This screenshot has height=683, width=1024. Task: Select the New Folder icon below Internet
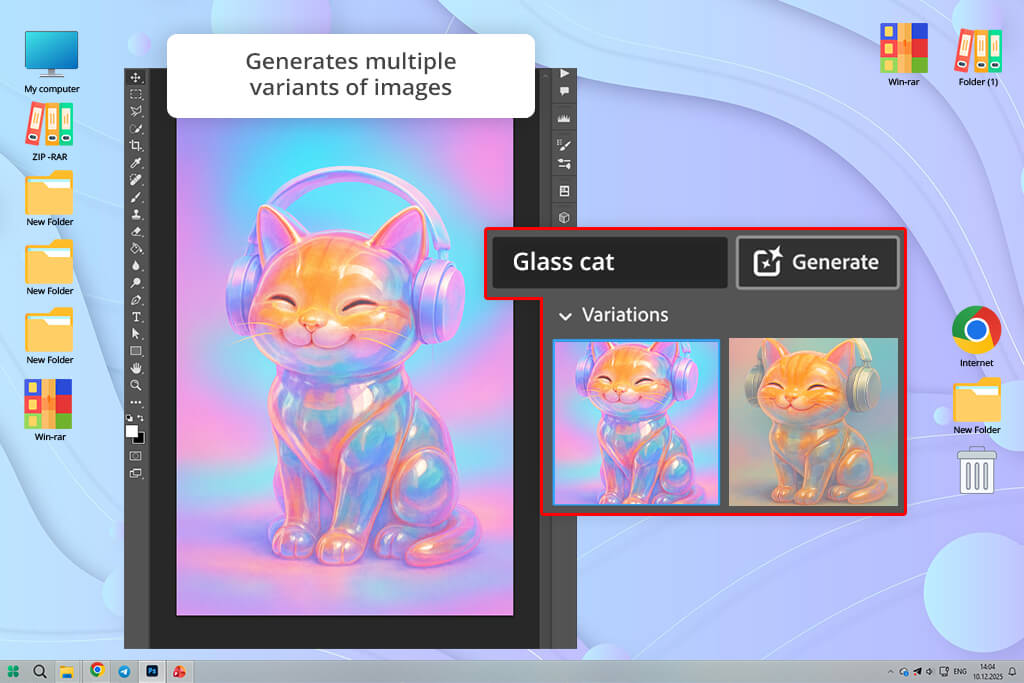pos(977,406)
